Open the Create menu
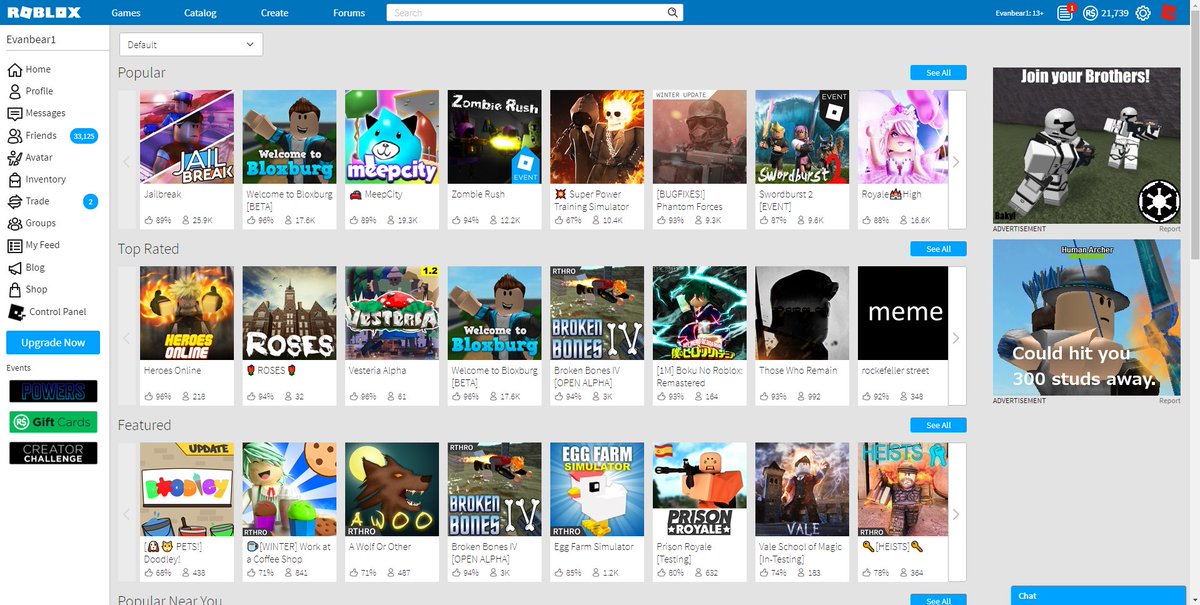 275,13
